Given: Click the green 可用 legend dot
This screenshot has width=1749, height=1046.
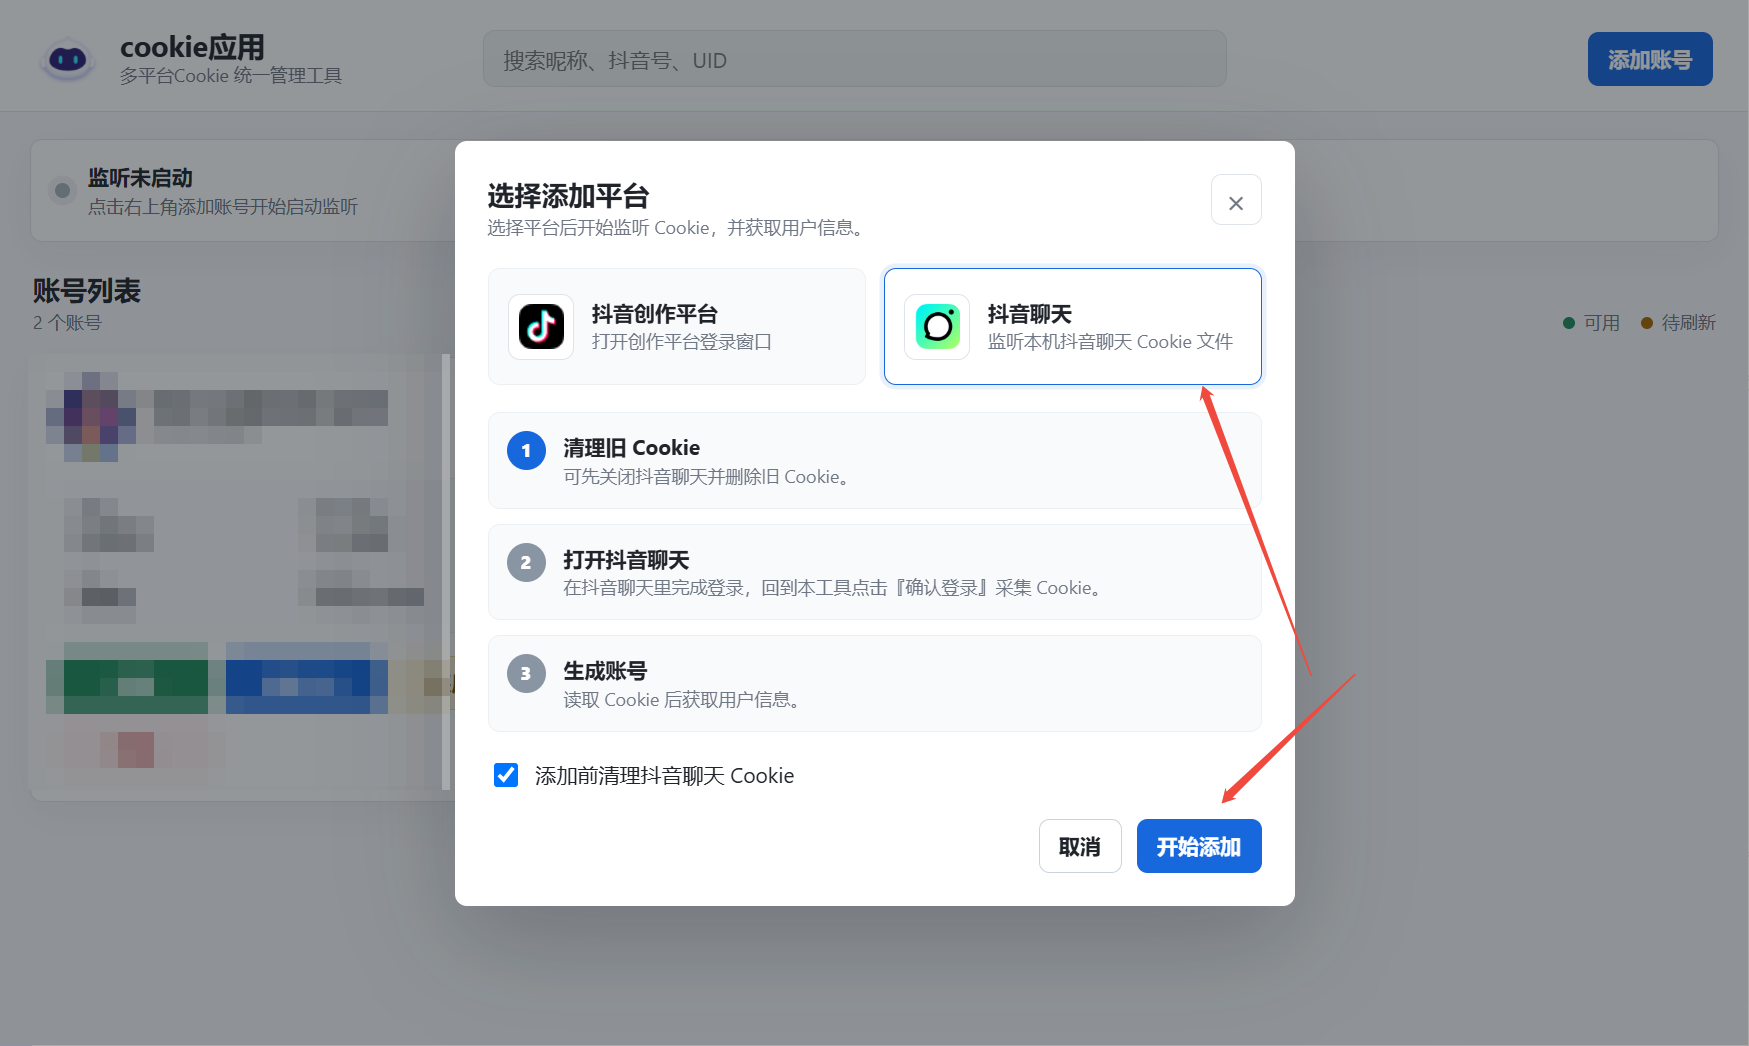Looking at the screenshot, I should 1569,323.
